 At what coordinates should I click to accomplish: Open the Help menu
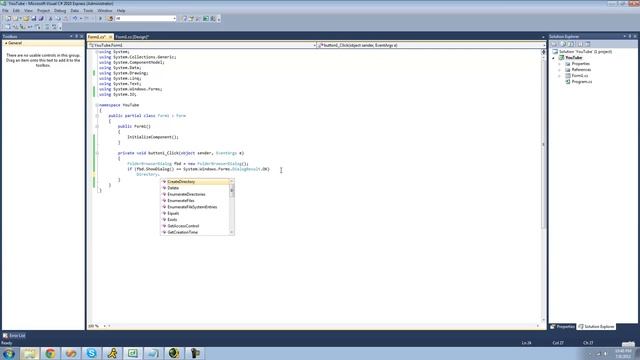click(x=121, y=11)
